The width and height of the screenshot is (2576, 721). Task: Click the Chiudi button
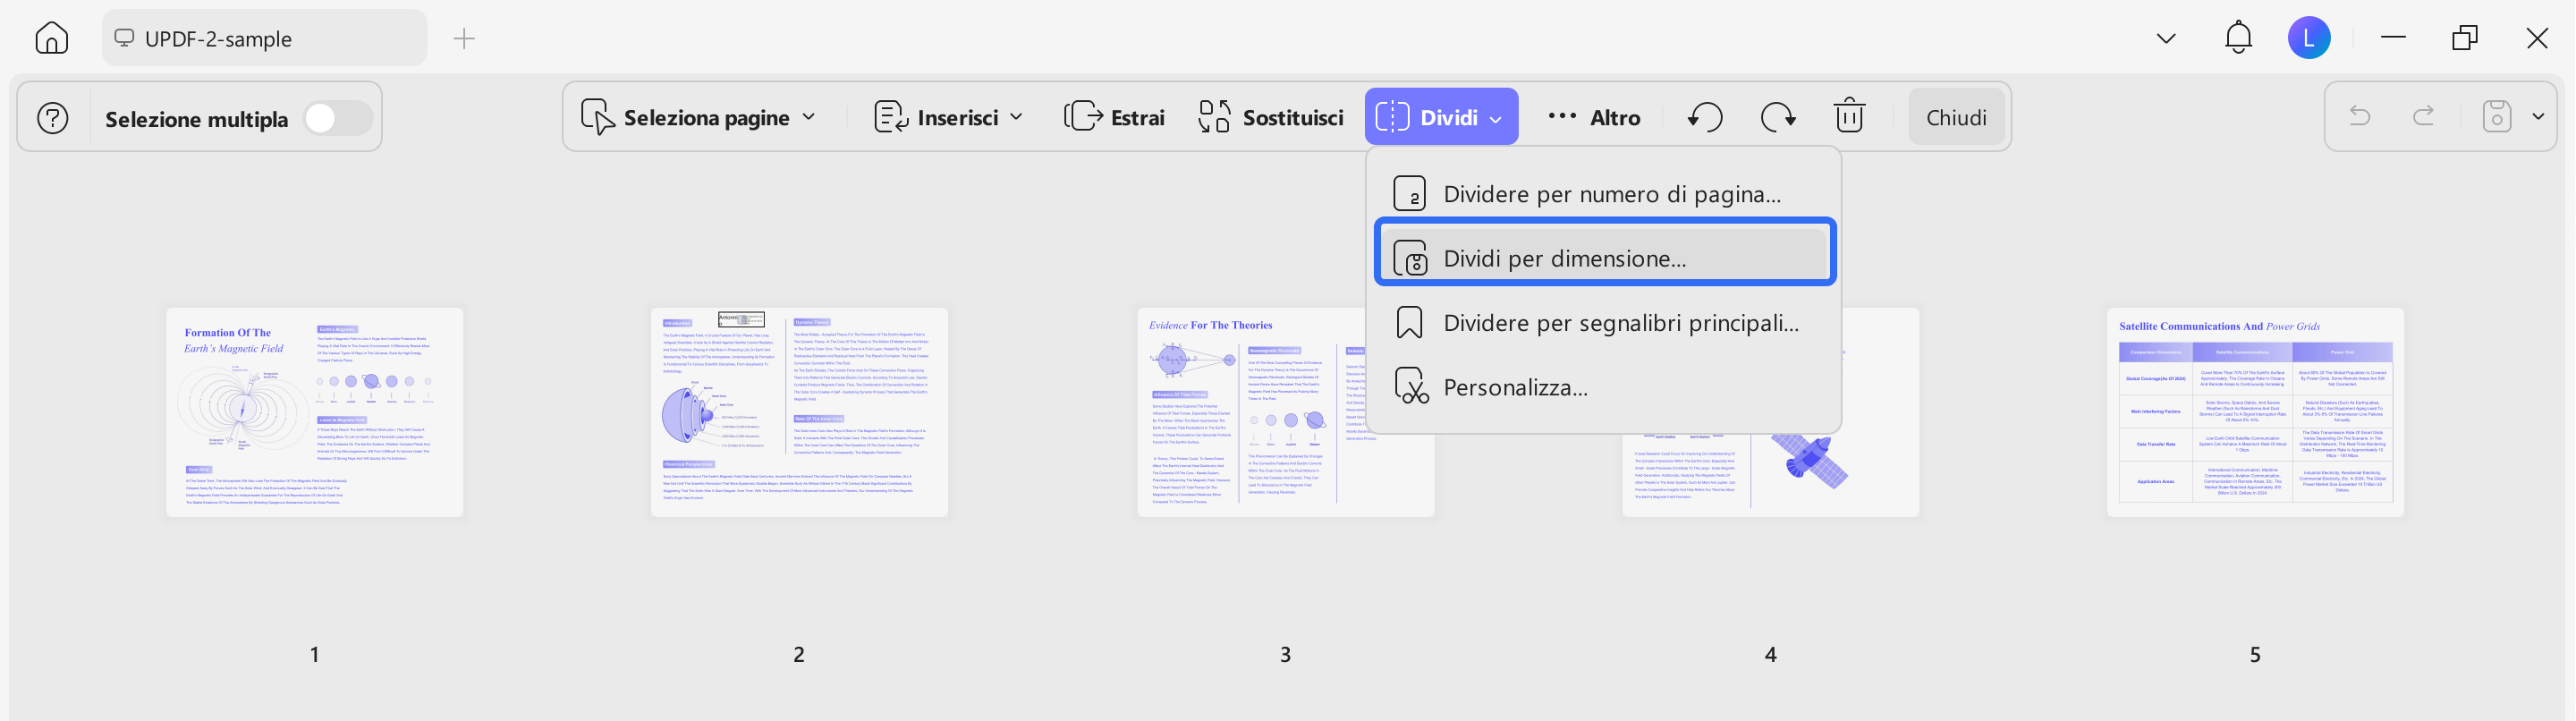[1956, 117]
